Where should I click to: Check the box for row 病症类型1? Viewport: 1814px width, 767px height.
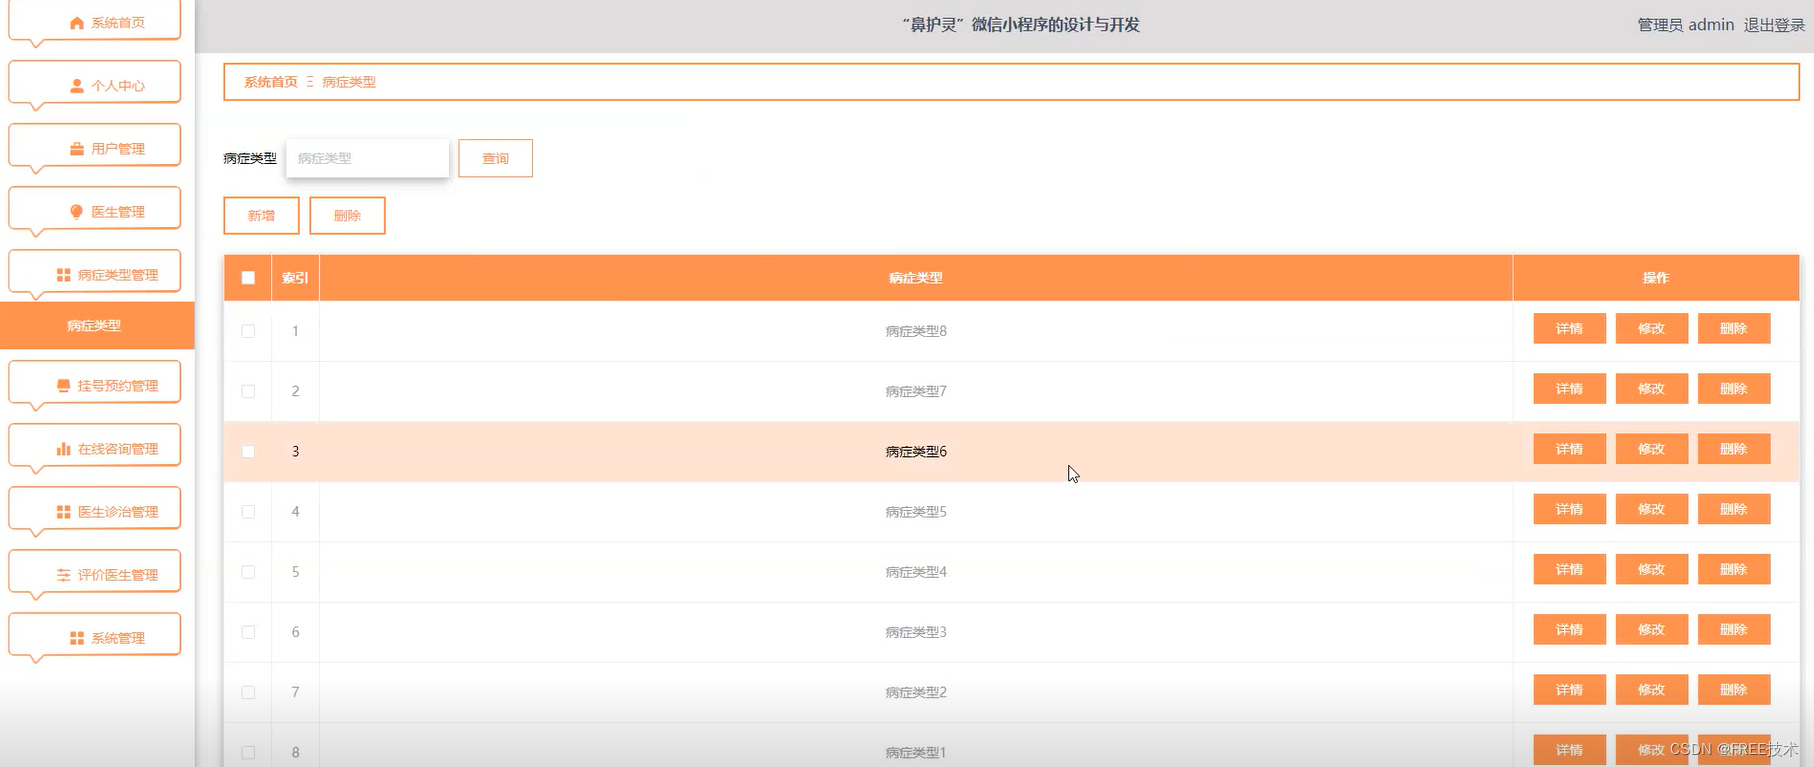click(x=248, y=752)
